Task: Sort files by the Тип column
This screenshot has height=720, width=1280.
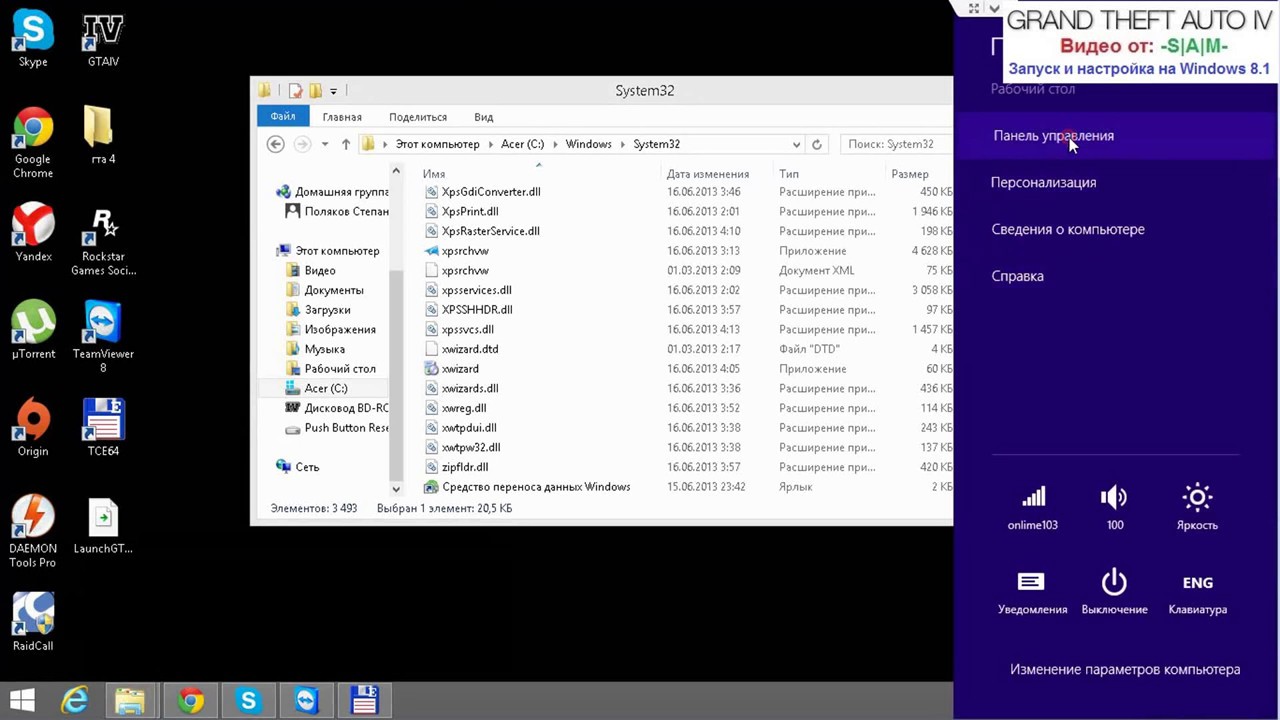Action: [x=789, y=174]
